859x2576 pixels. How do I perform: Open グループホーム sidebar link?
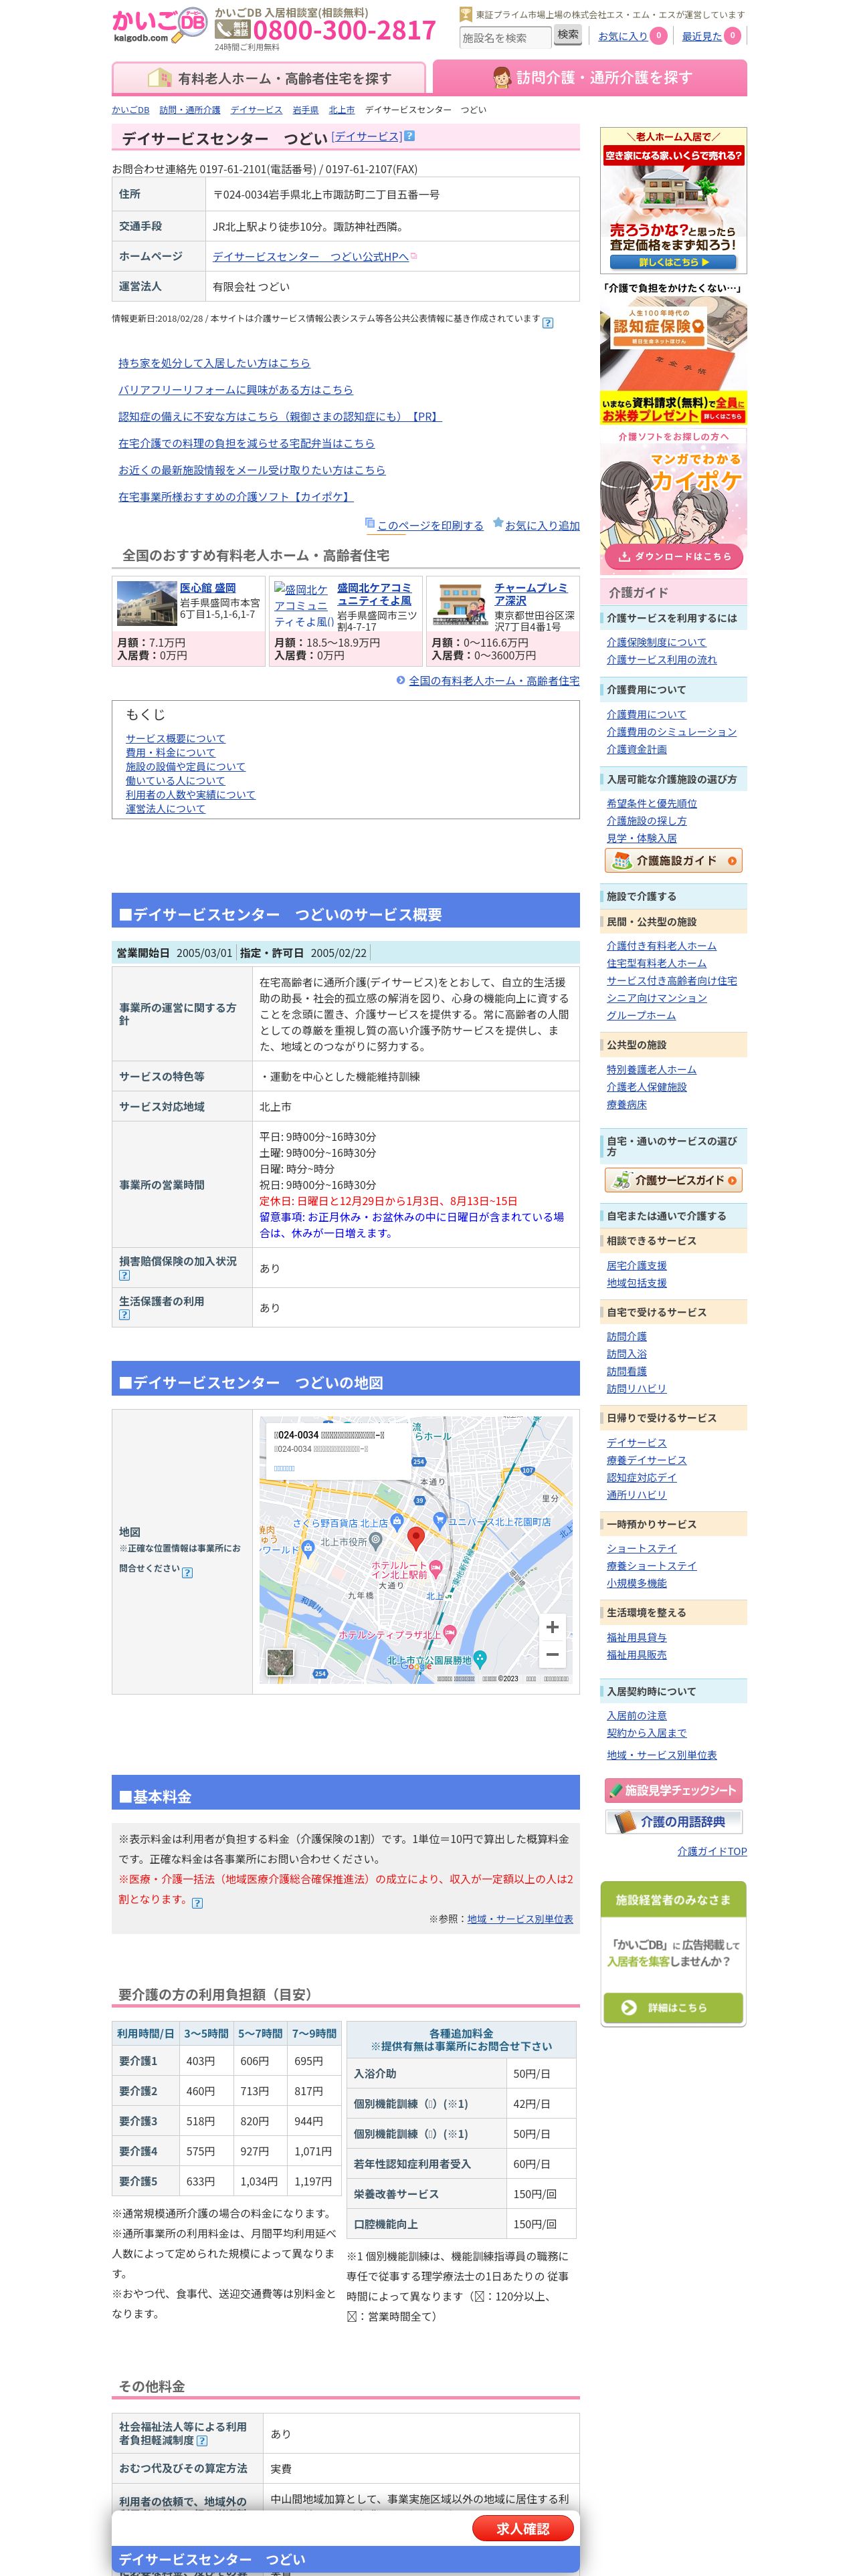point(641,1016)
